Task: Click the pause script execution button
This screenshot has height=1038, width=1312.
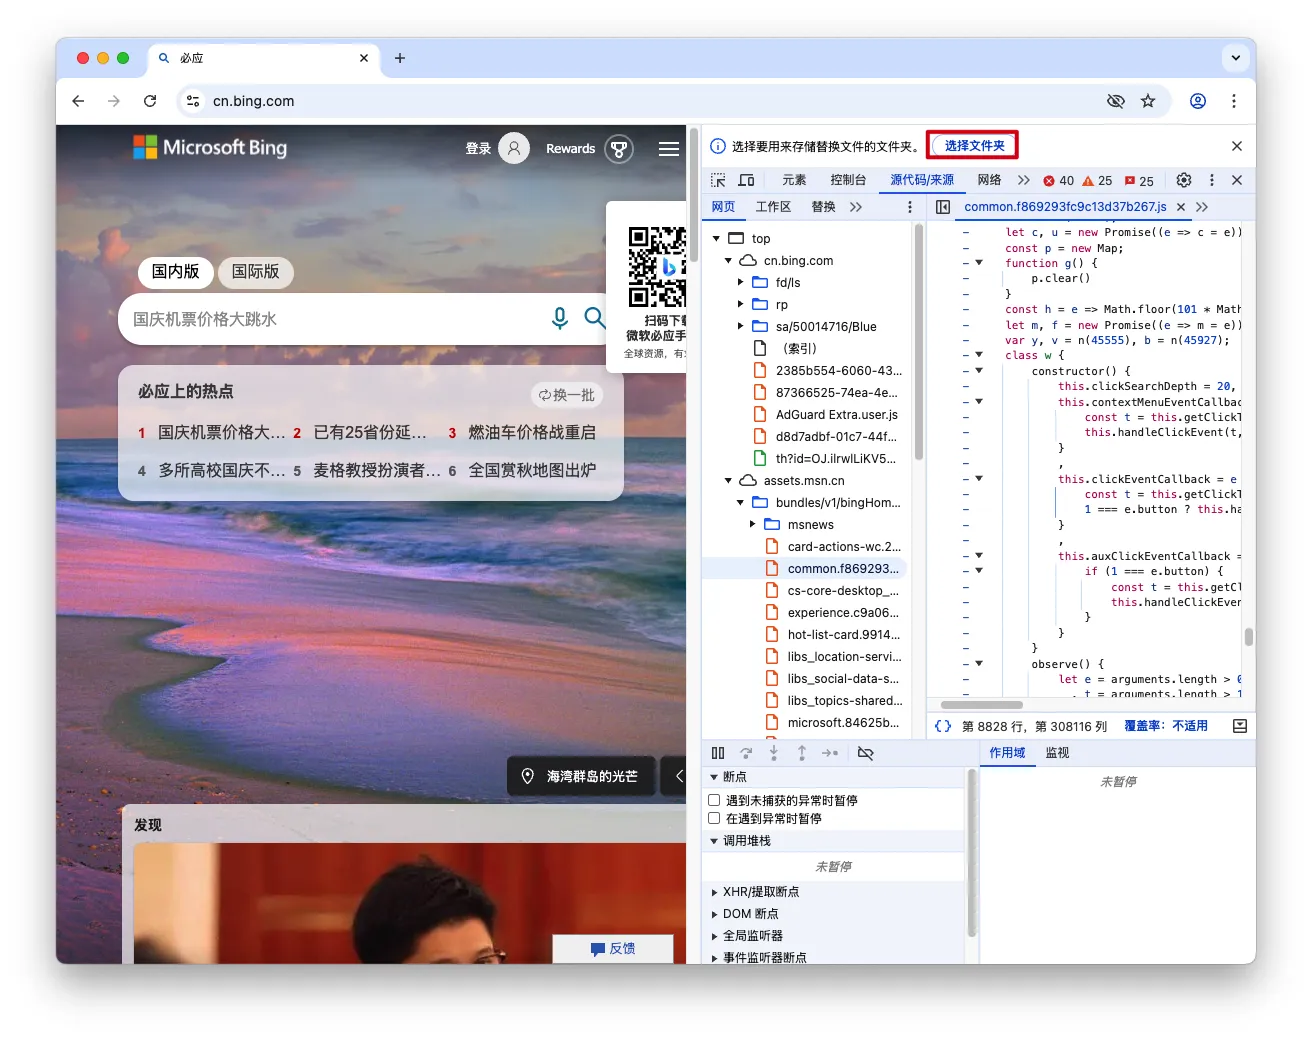Action: [718, 753]
